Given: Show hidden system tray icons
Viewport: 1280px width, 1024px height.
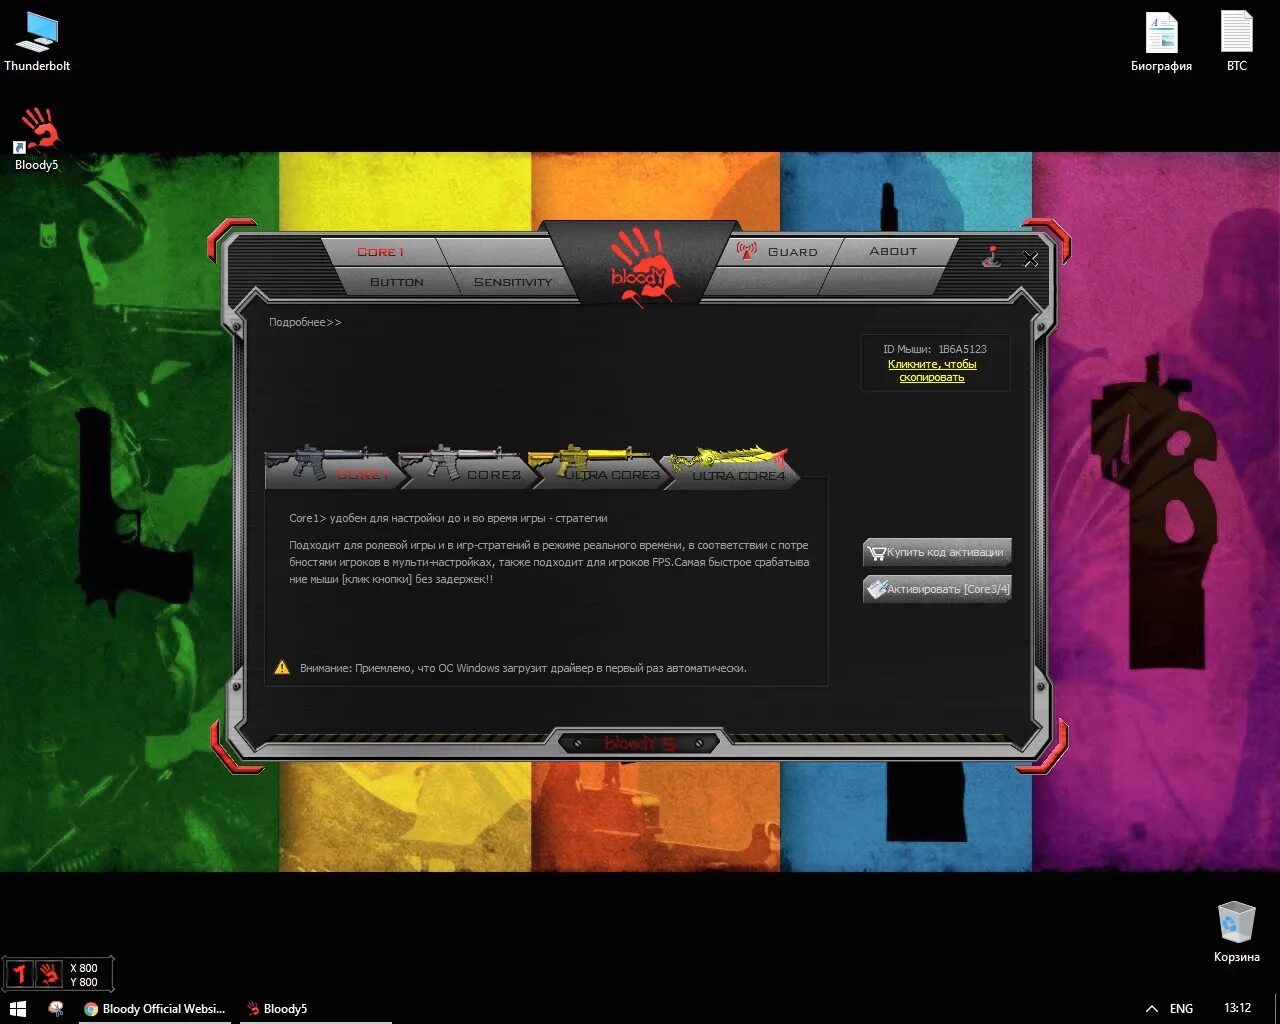Looking at the screenshot, I should tap(1151, 1009).
